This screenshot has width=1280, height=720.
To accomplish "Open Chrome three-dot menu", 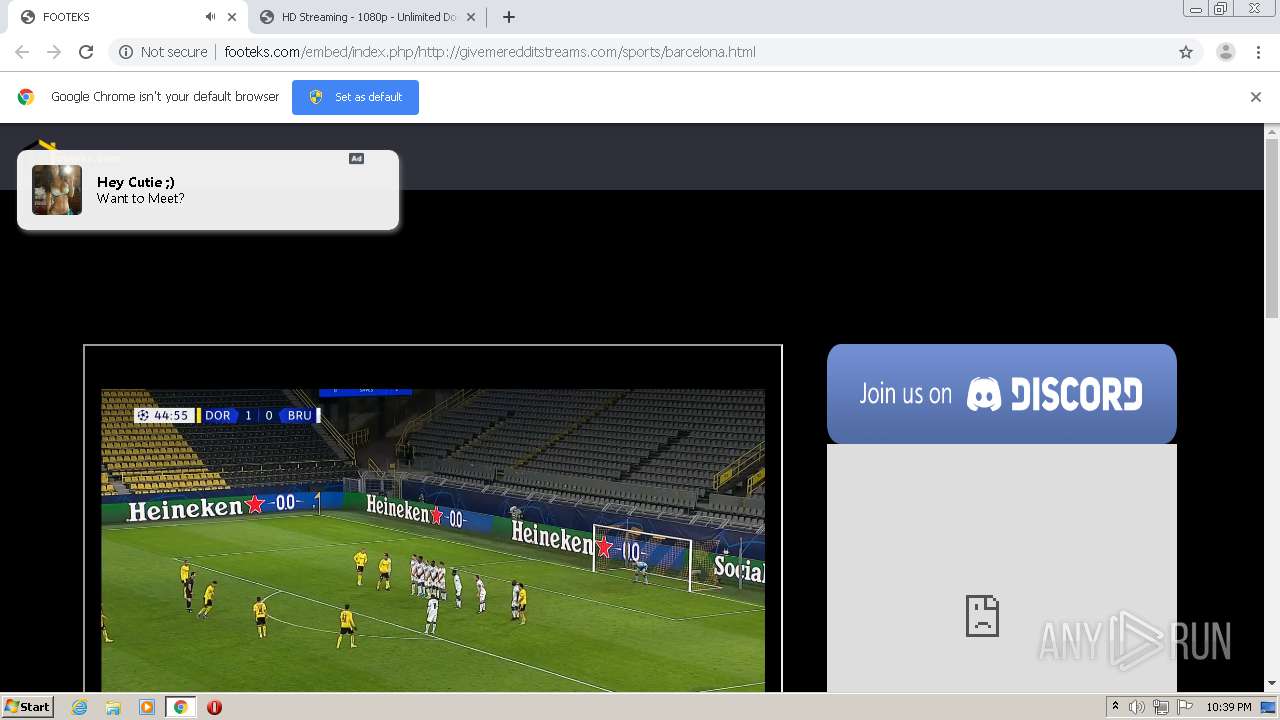I will pyautogui.click(x=1259, y=52).
